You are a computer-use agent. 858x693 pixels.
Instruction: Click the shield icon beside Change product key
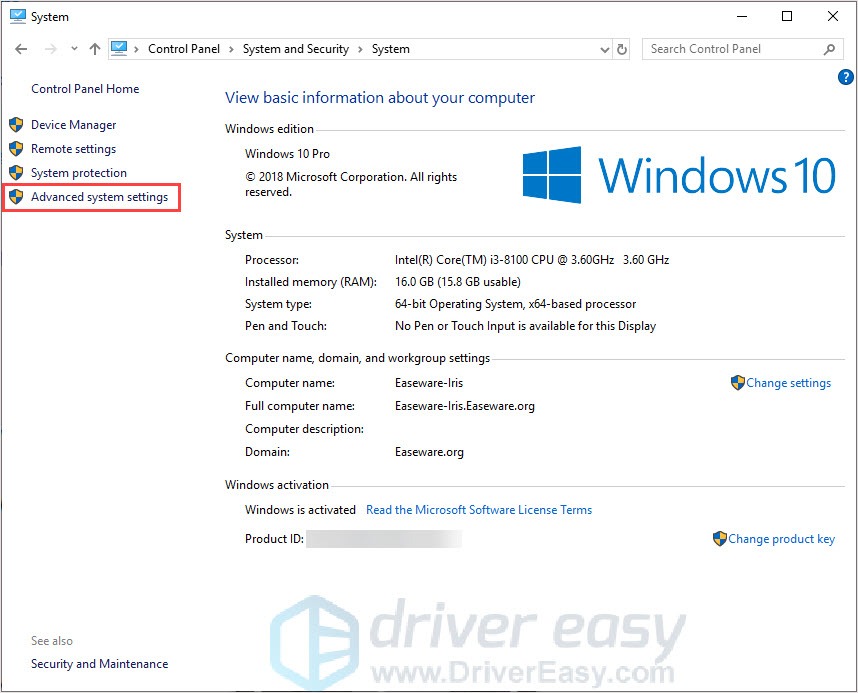tap(721, 538)
